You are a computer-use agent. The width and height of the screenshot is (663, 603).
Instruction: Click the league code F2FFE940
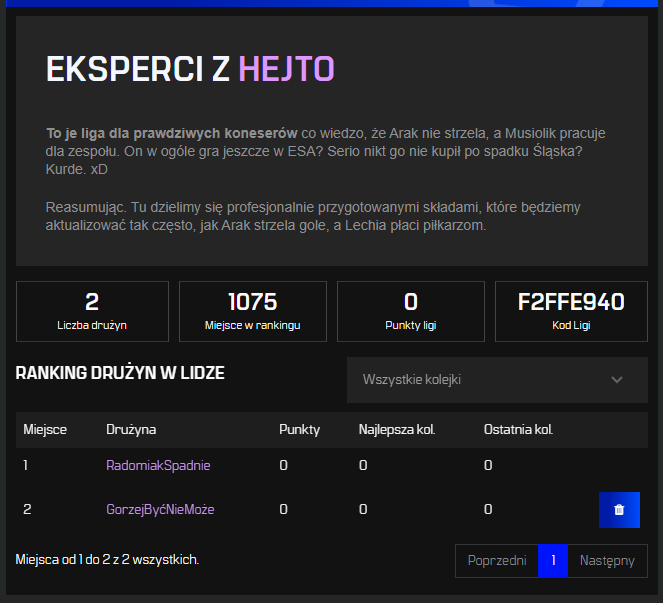point(571,302)
